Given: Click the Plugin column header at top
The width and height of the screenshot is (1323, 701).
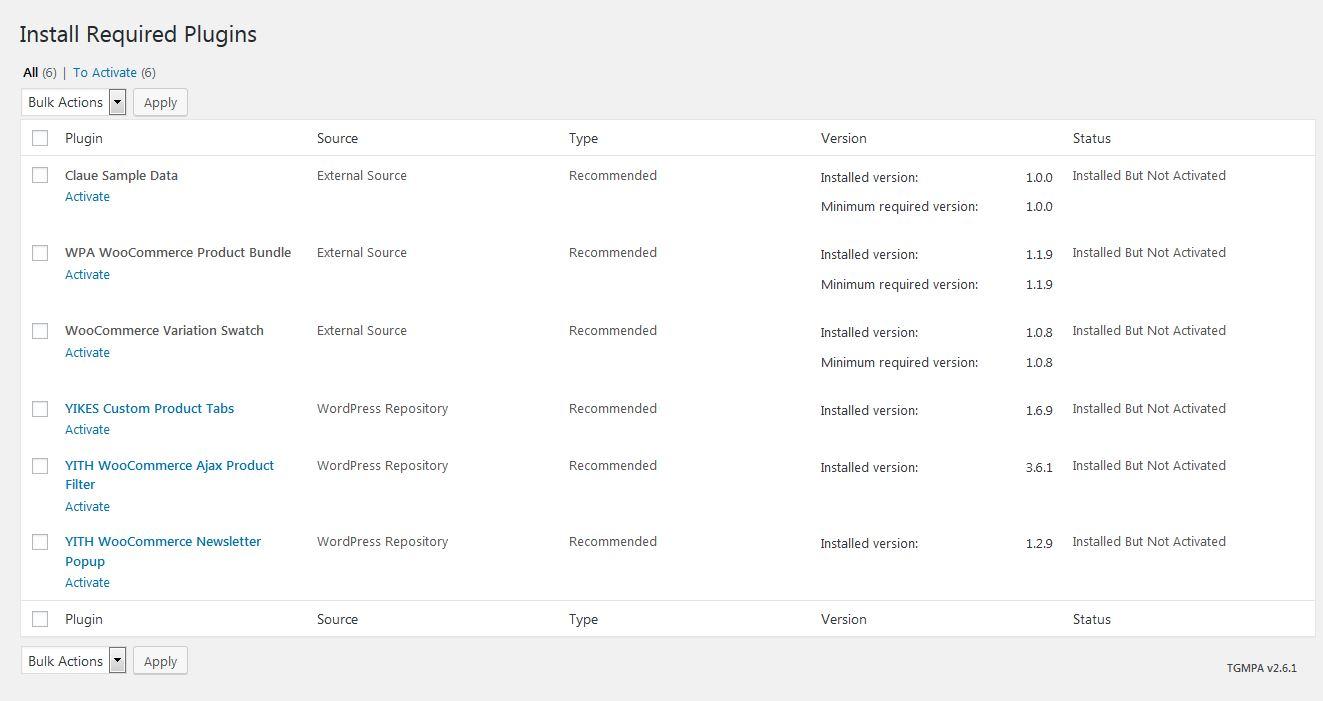Looking at the screenshot, I should [84, 138].
